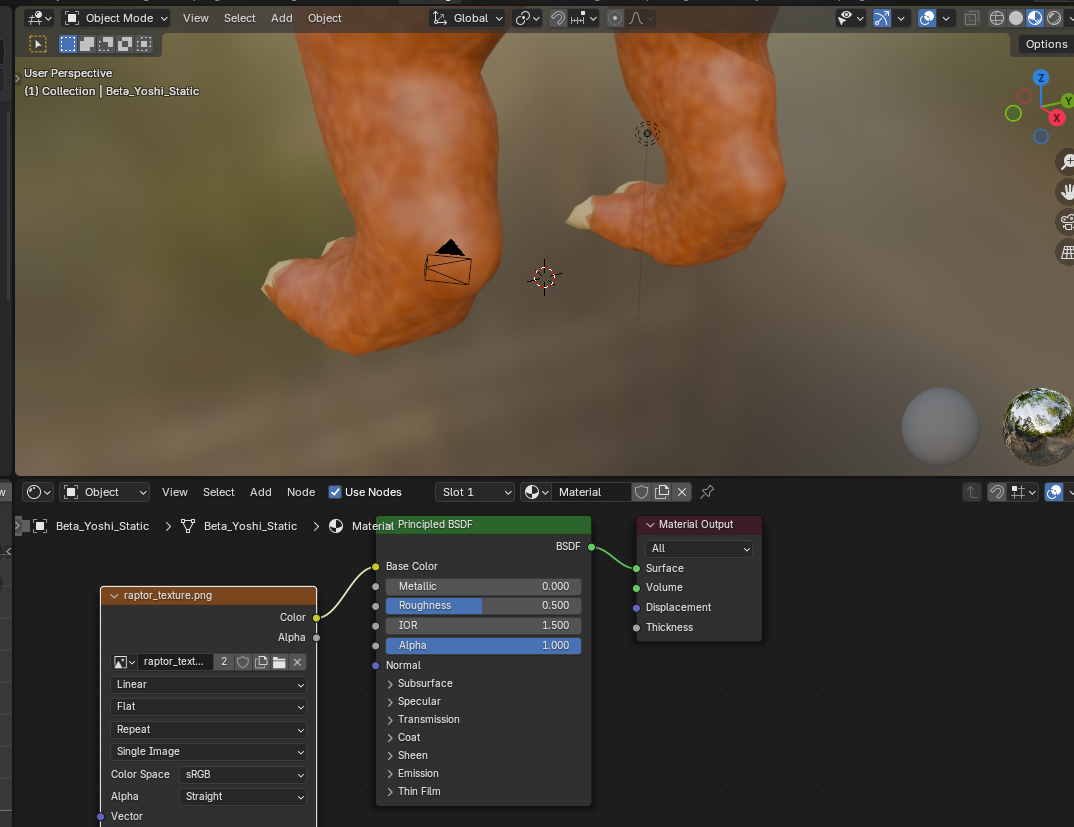
Task: Click the Z axis on navigation gizmo
Action: (1041, 77)
